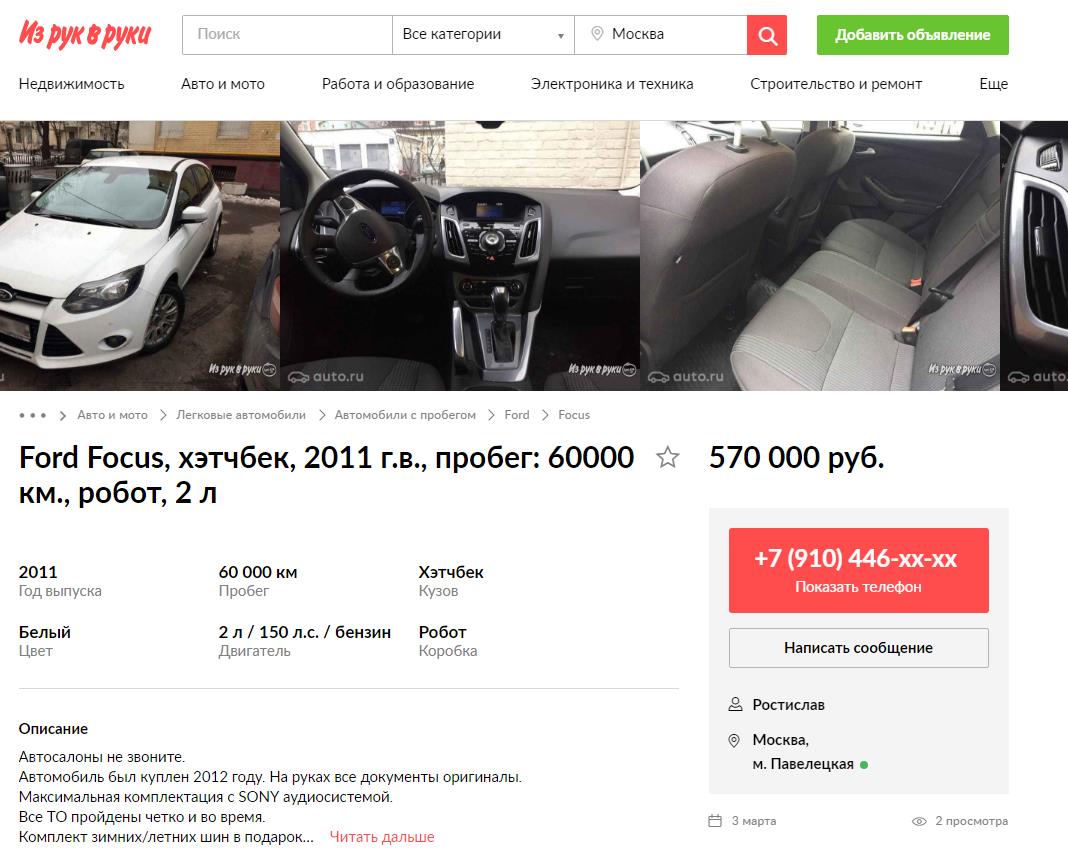Image resolution: width=1068 pixels, height=863 pixels.
Task: Click the calendar icon beside 3 марта
Action: (x=715, y=821)
